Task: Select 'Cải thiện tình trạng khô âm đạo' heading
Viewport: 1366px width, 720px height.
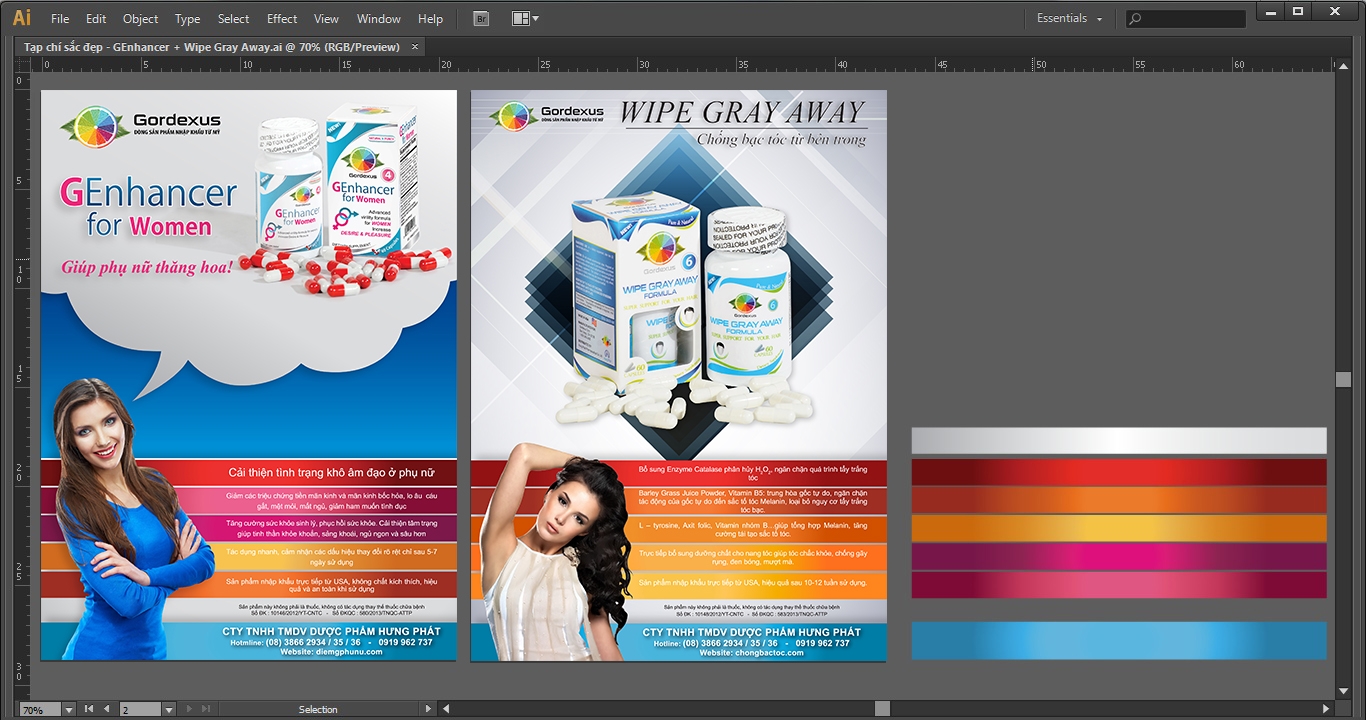Action: [330, 472]
